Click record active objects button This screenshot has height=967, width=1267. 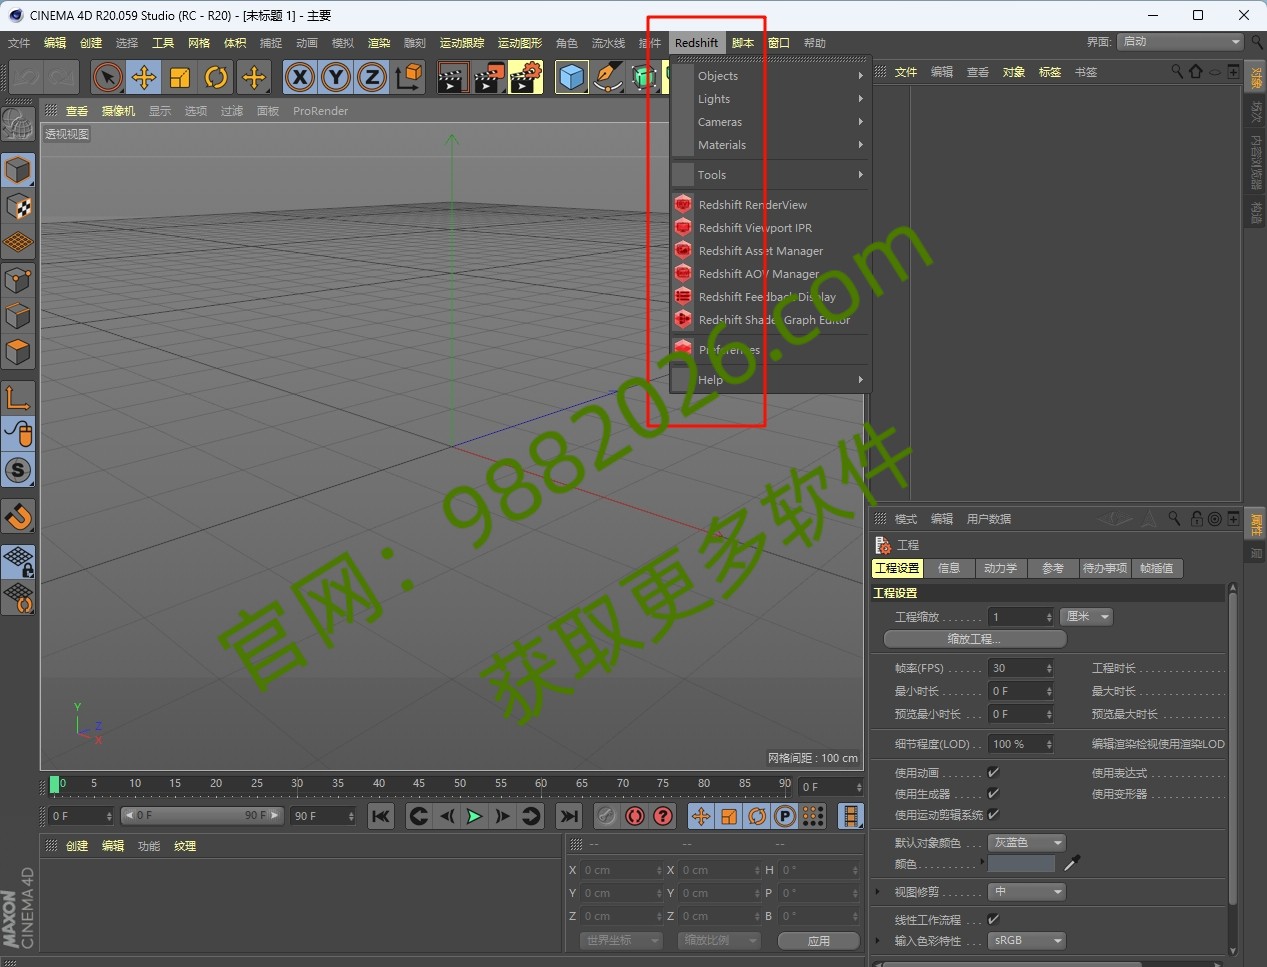click(606, 816)
